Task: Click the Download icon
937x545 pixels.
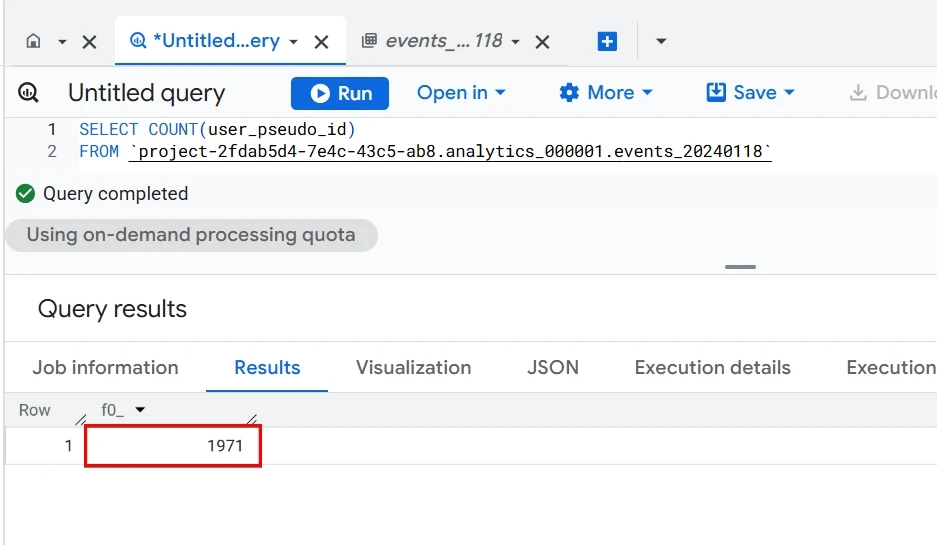Action: coord(858,93)
